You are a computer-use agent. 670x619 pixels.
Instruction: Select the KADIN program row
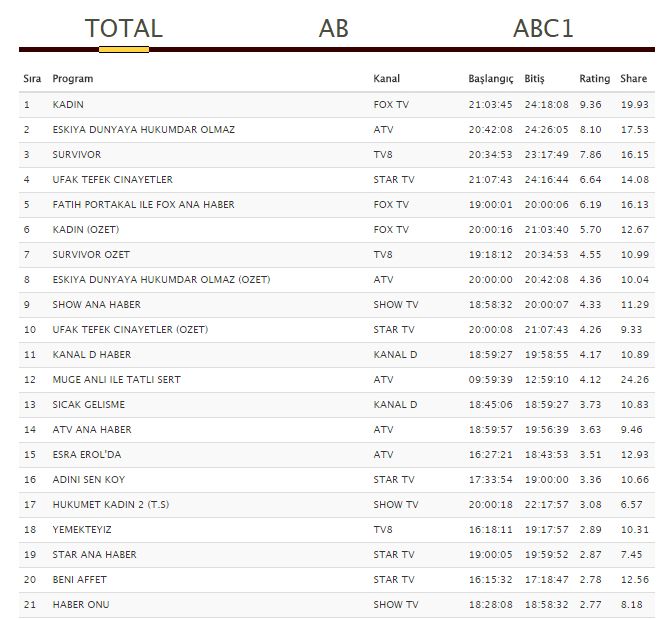coord(69,105)
